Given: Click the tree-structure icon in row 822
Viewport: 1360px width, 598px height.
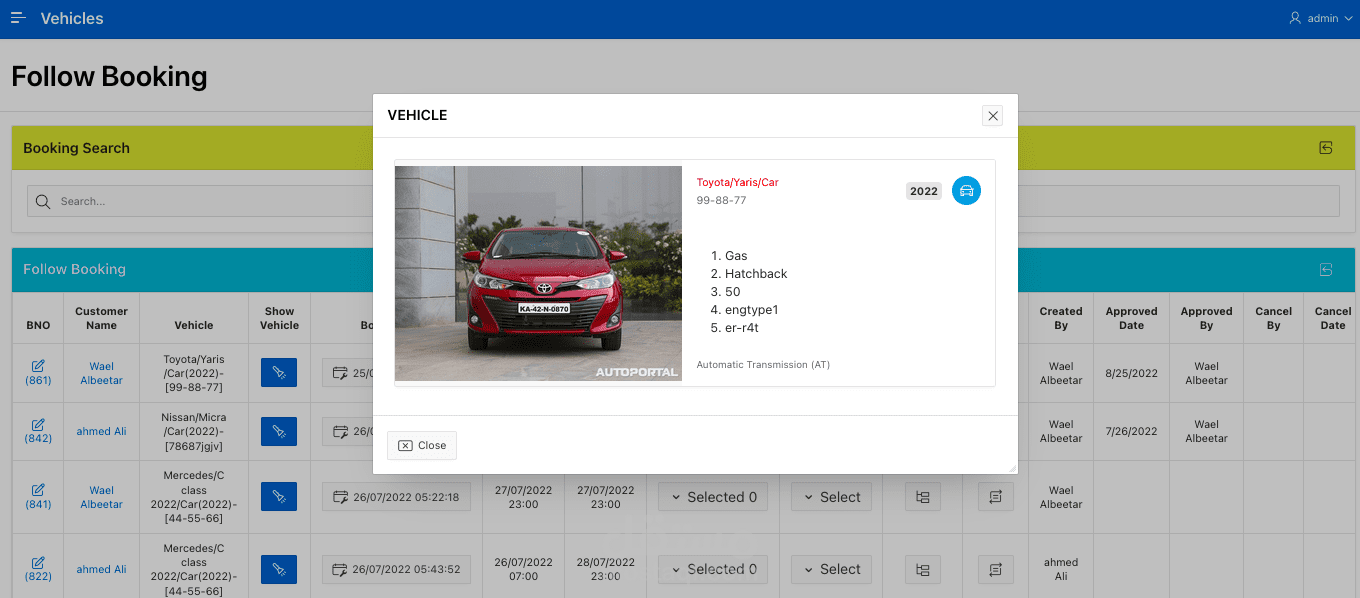Looking at the screenshot, I should 922,569.
